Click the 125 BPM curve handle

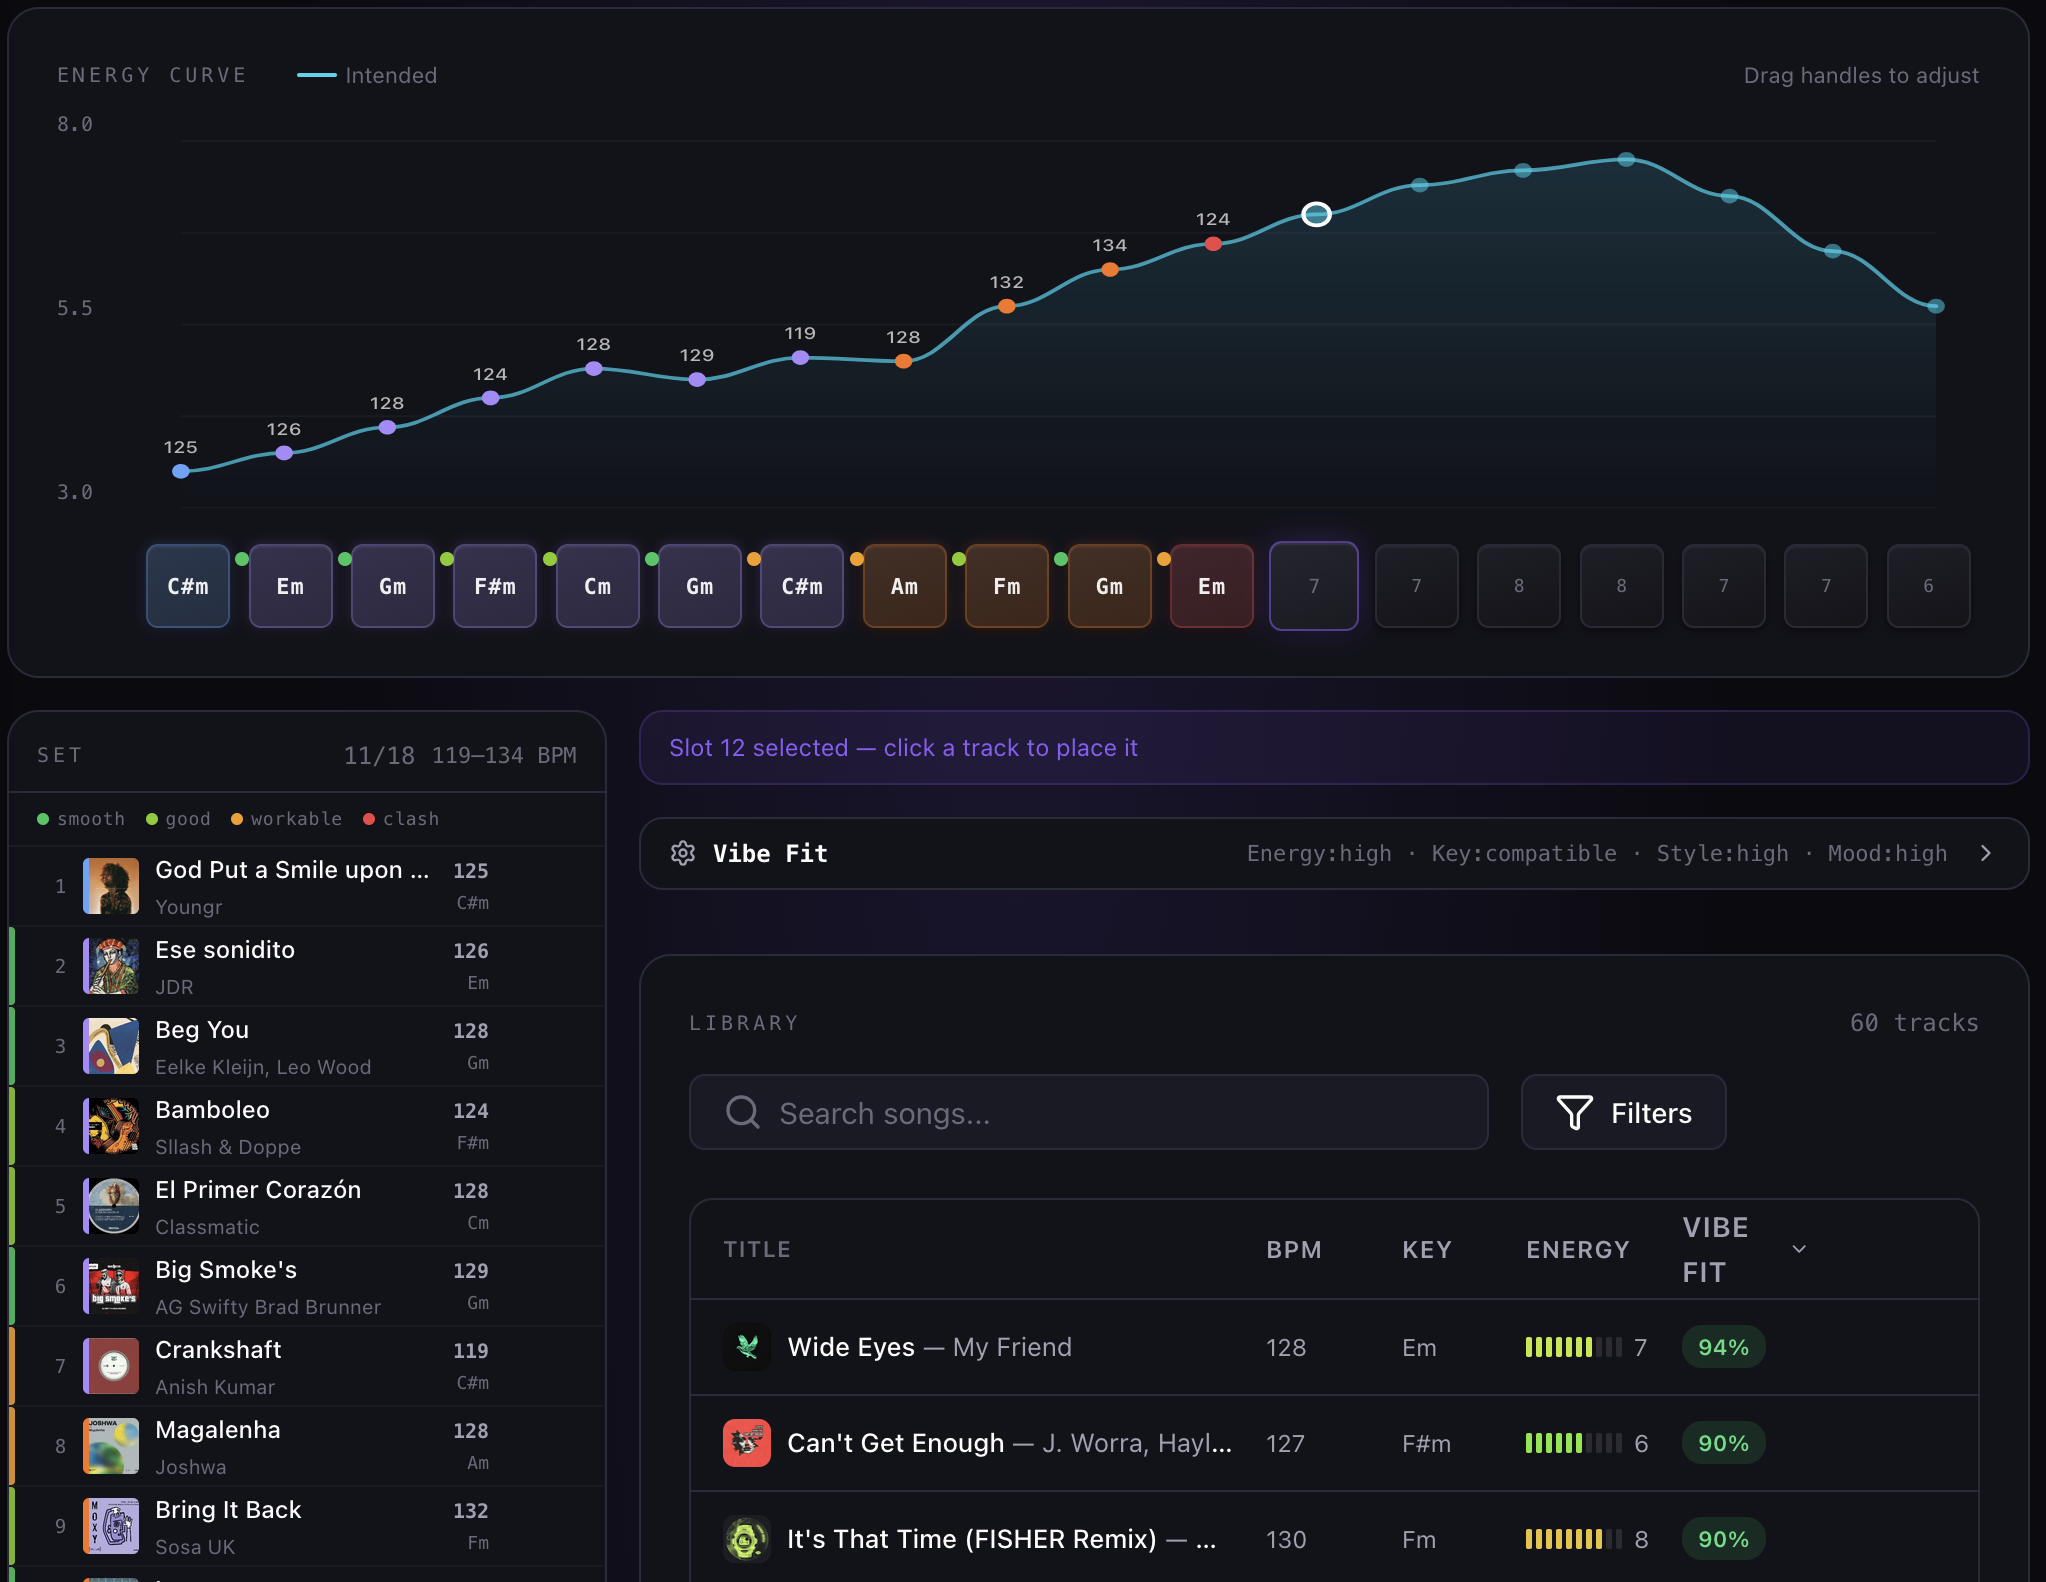pos(181,471)
